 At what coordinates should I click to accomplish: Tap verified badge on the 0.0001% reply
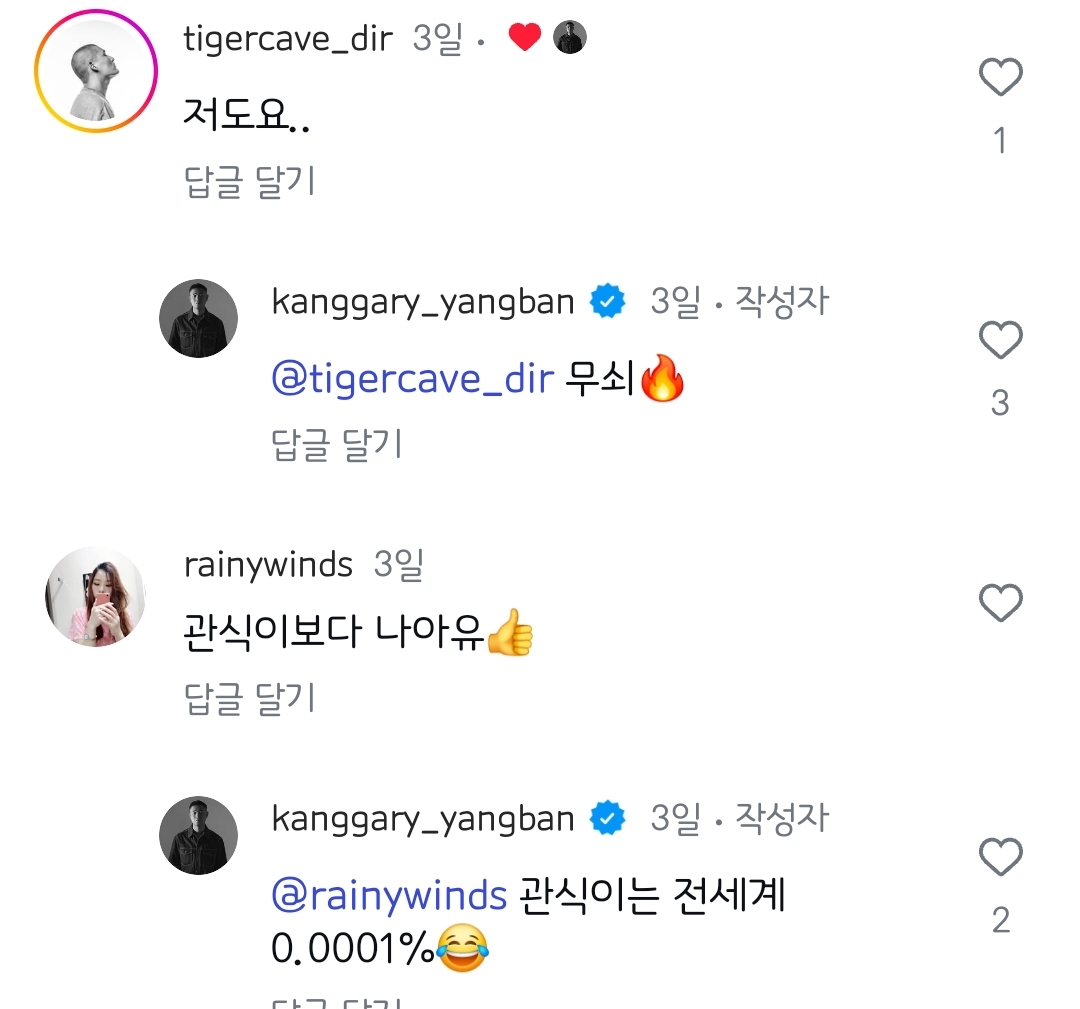608,818
